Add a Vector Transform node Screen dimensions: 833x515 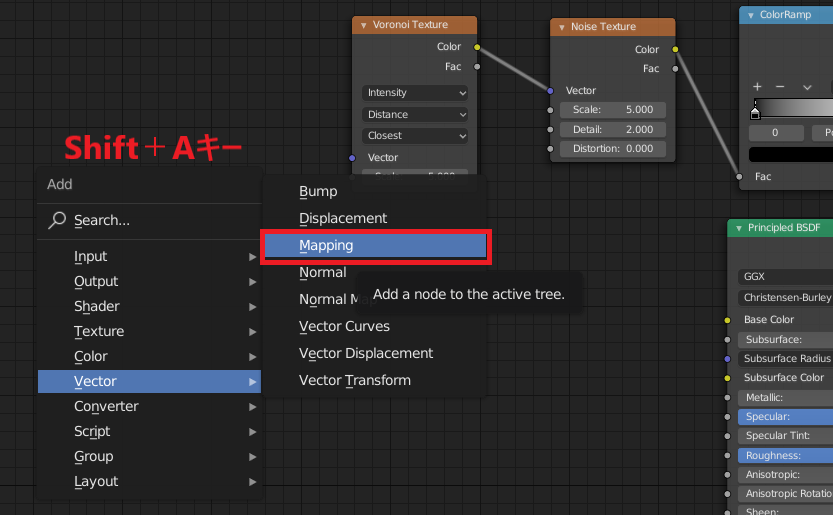point(375,381)
